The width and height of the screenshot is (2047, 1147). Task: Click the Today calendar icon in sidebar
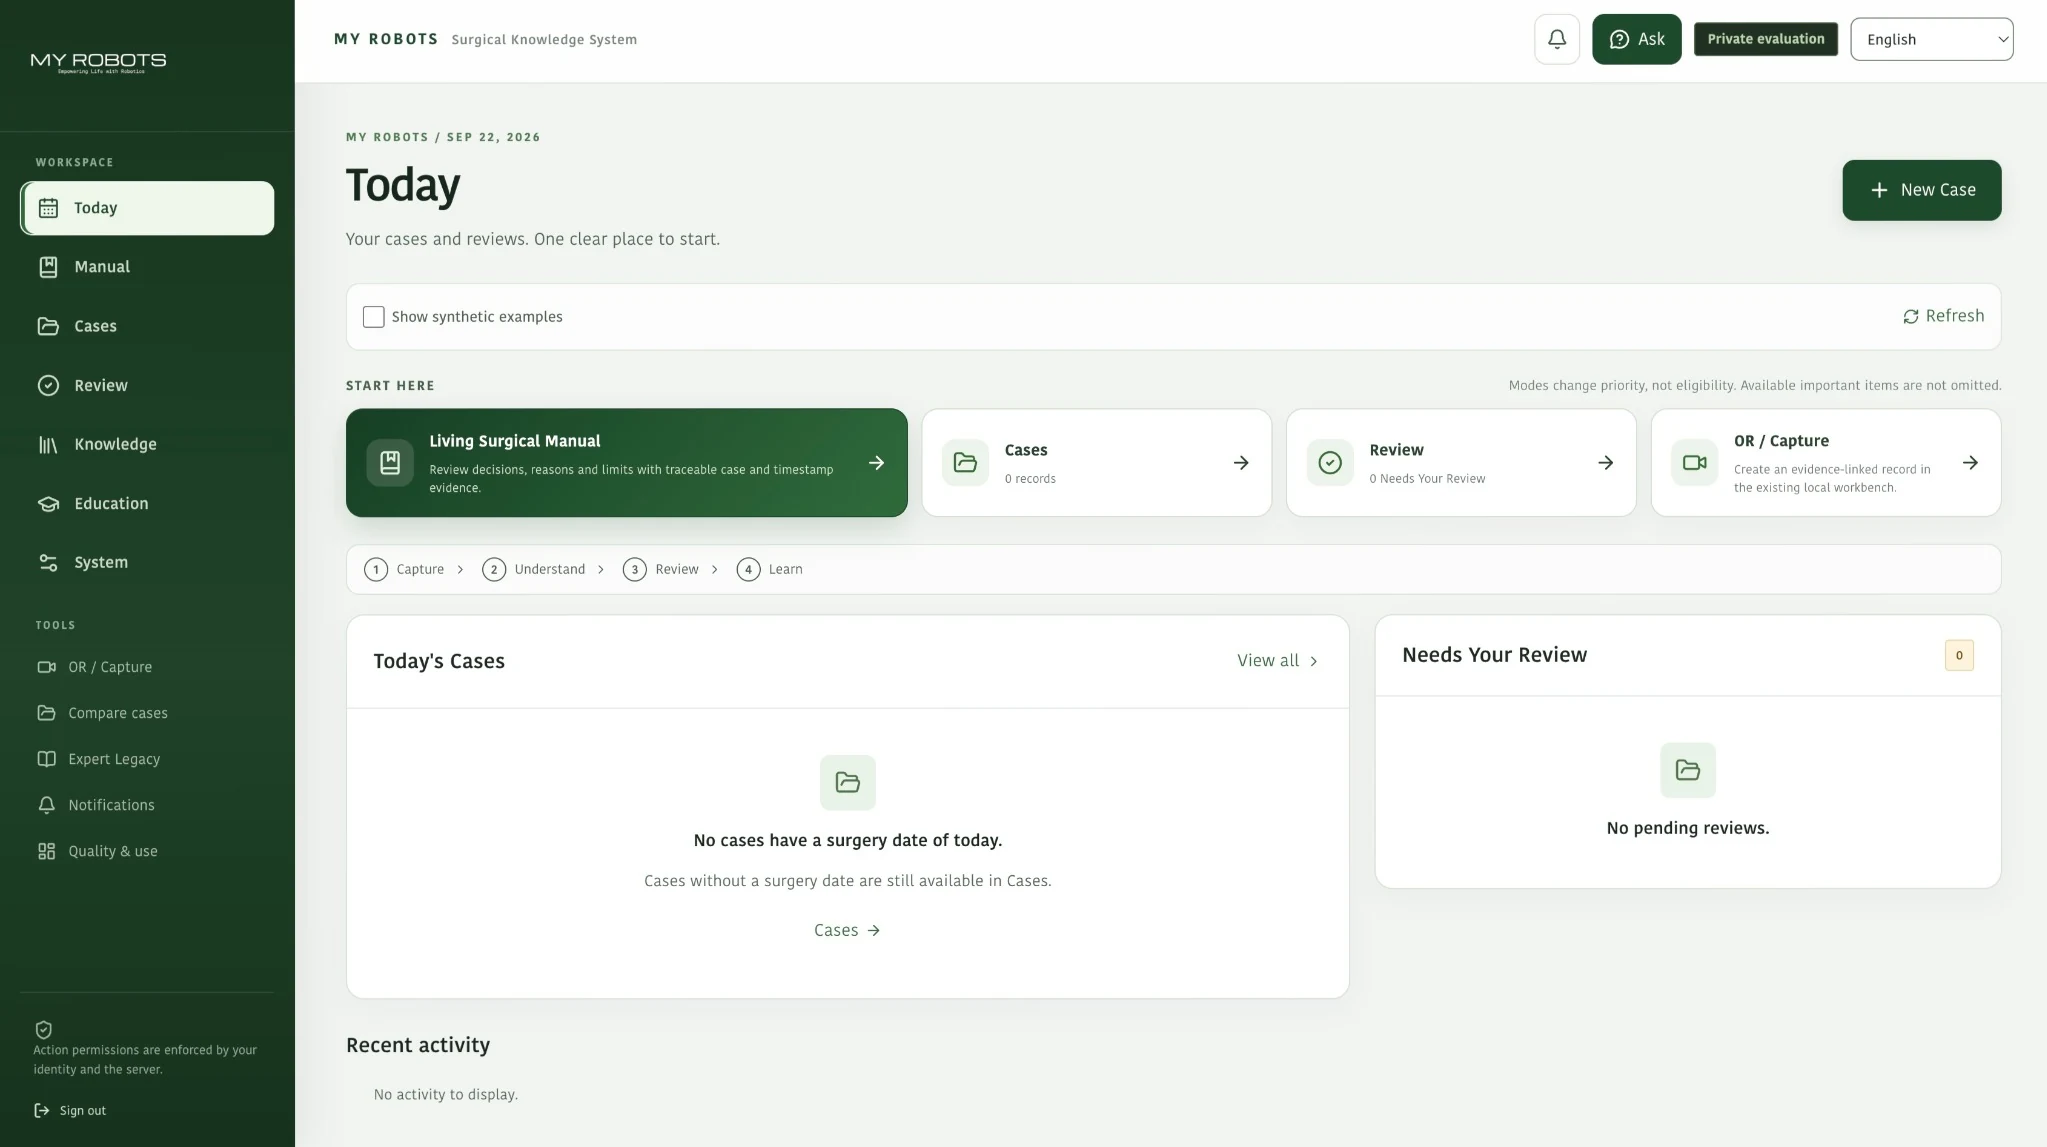[x=48, y=208]
